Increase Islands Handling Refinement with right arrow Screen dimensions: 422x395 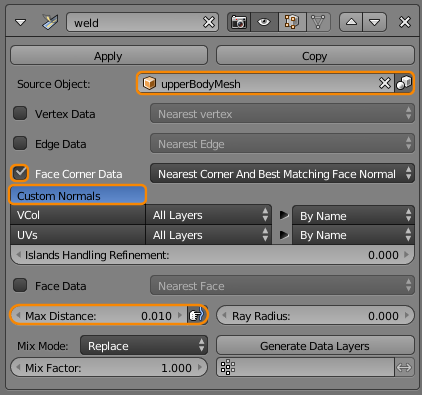(406, 255)
